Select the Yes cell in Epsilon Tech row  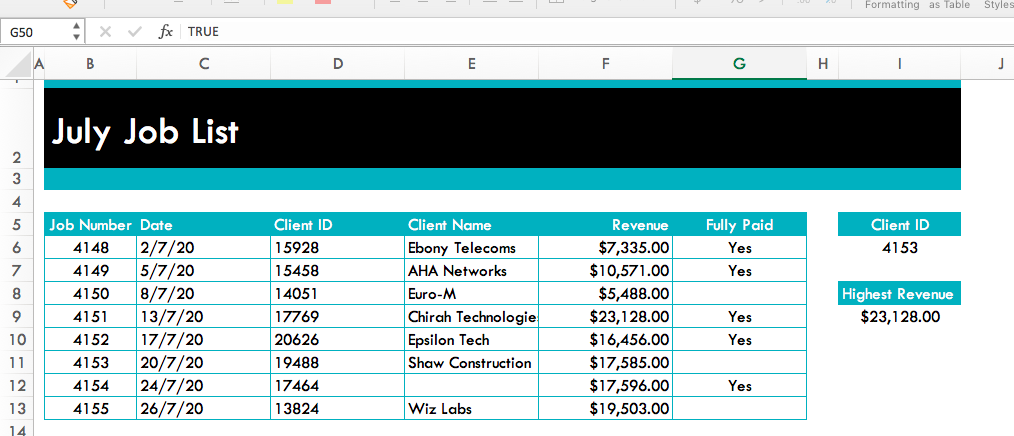click(739, 340)
